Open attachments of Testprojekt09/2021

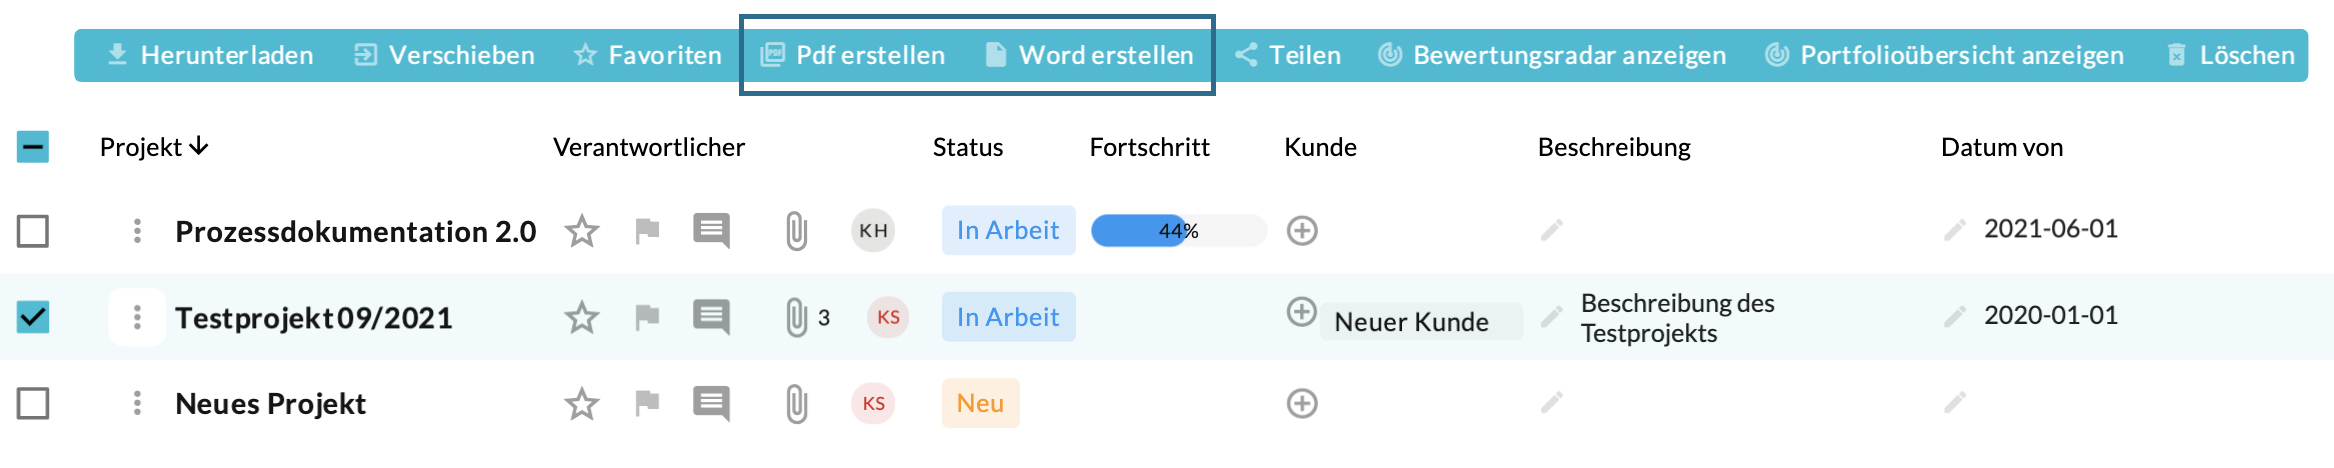pyautogui.click(x=796, y=318)
